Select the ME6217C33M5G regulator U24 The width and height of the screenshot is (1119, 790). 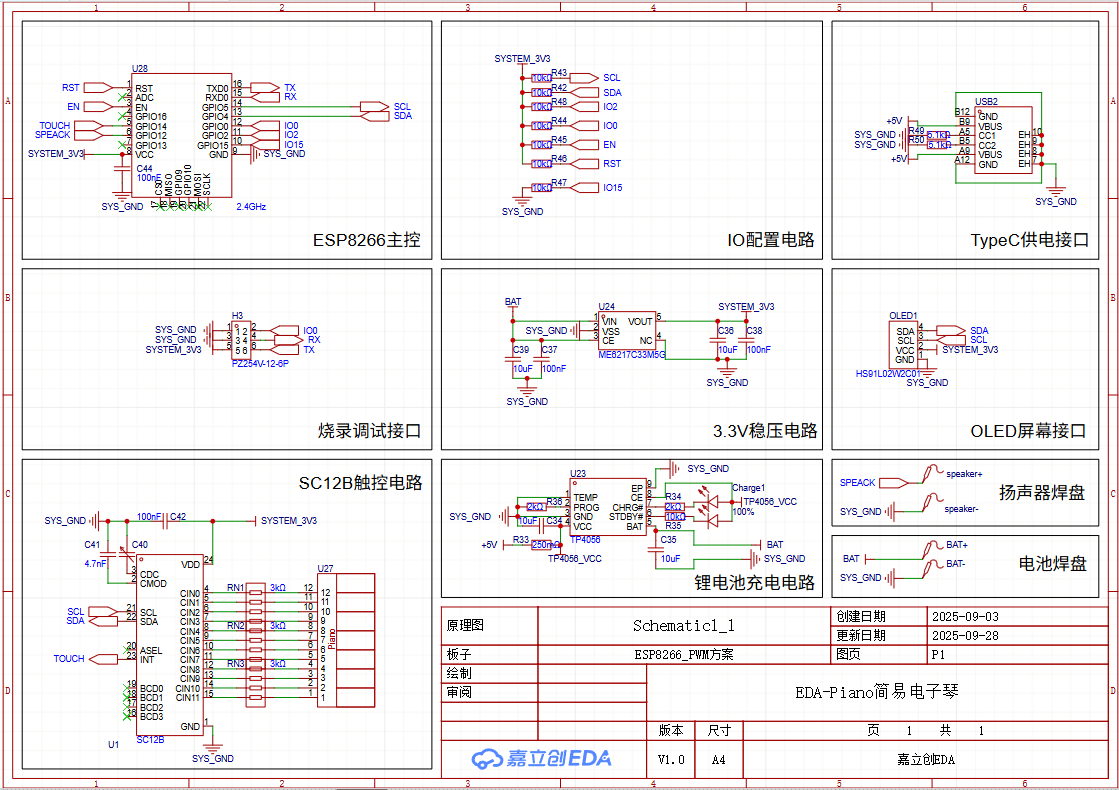[627, 331]
